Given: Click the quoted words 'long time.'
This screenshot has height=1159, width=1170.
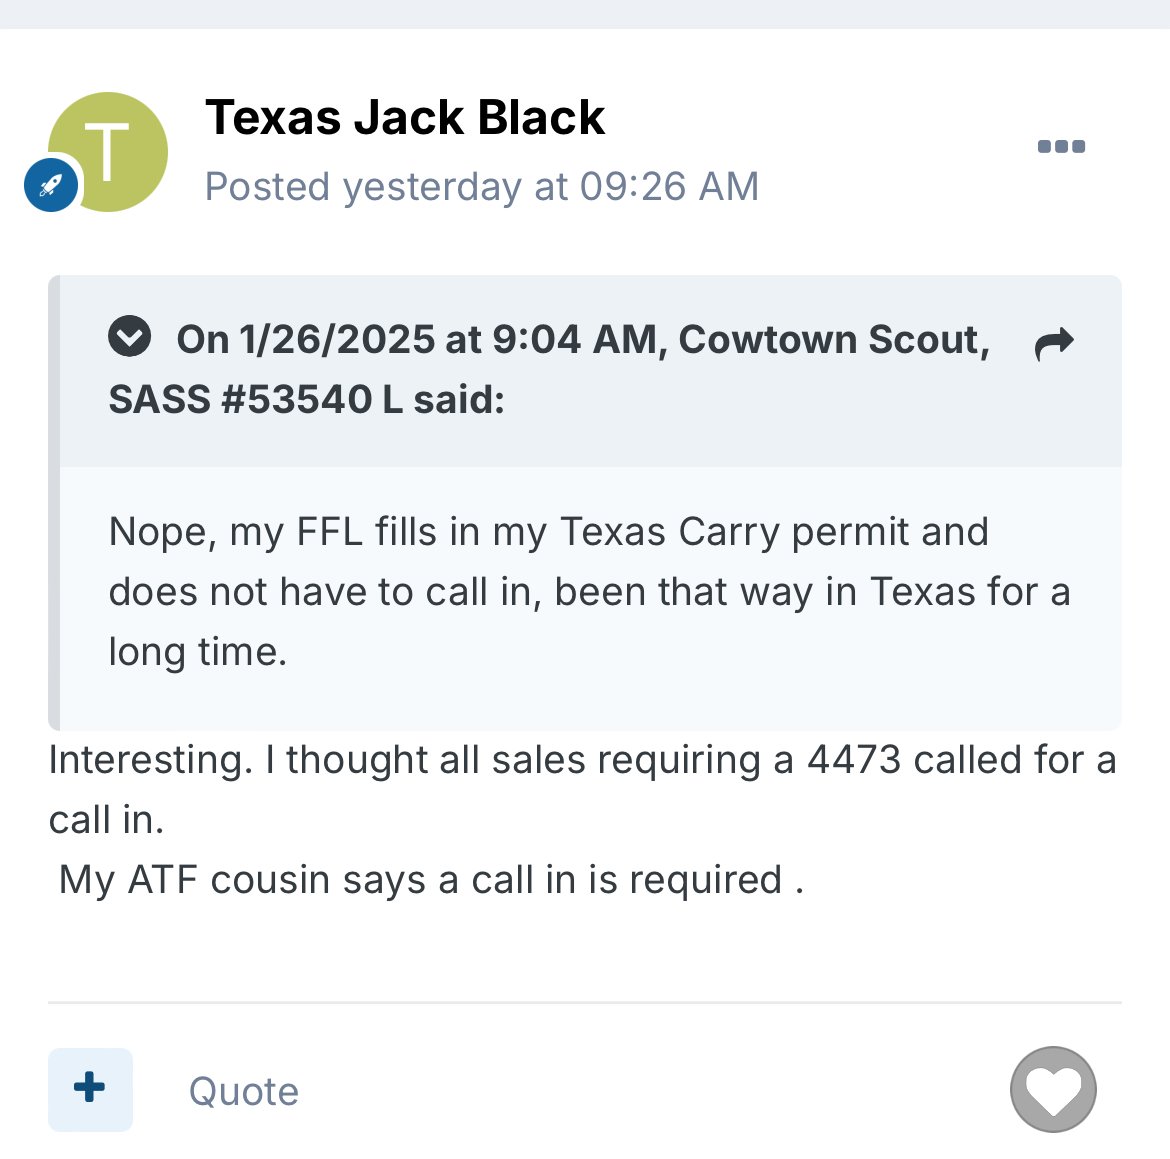Looking at the screenshot, I should (198, 652).
